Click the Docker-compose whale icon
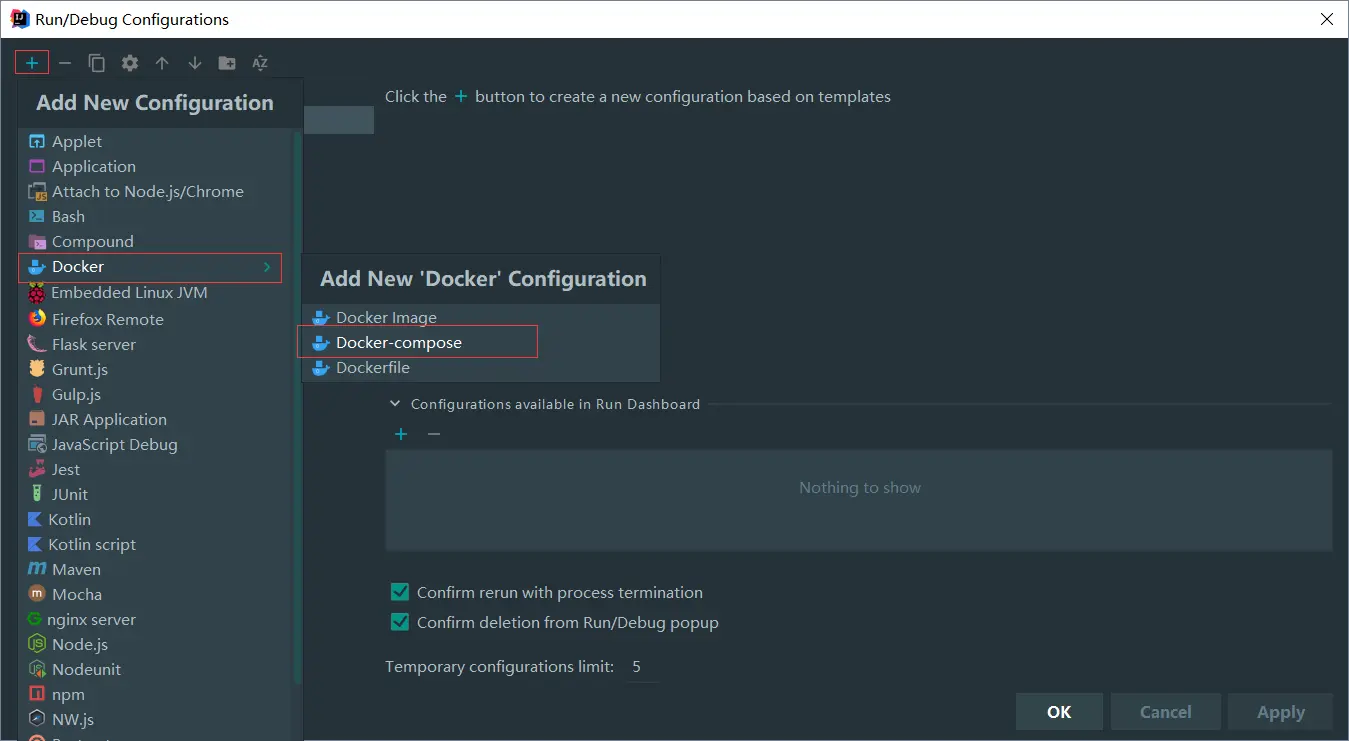 (x=321, y=343)
